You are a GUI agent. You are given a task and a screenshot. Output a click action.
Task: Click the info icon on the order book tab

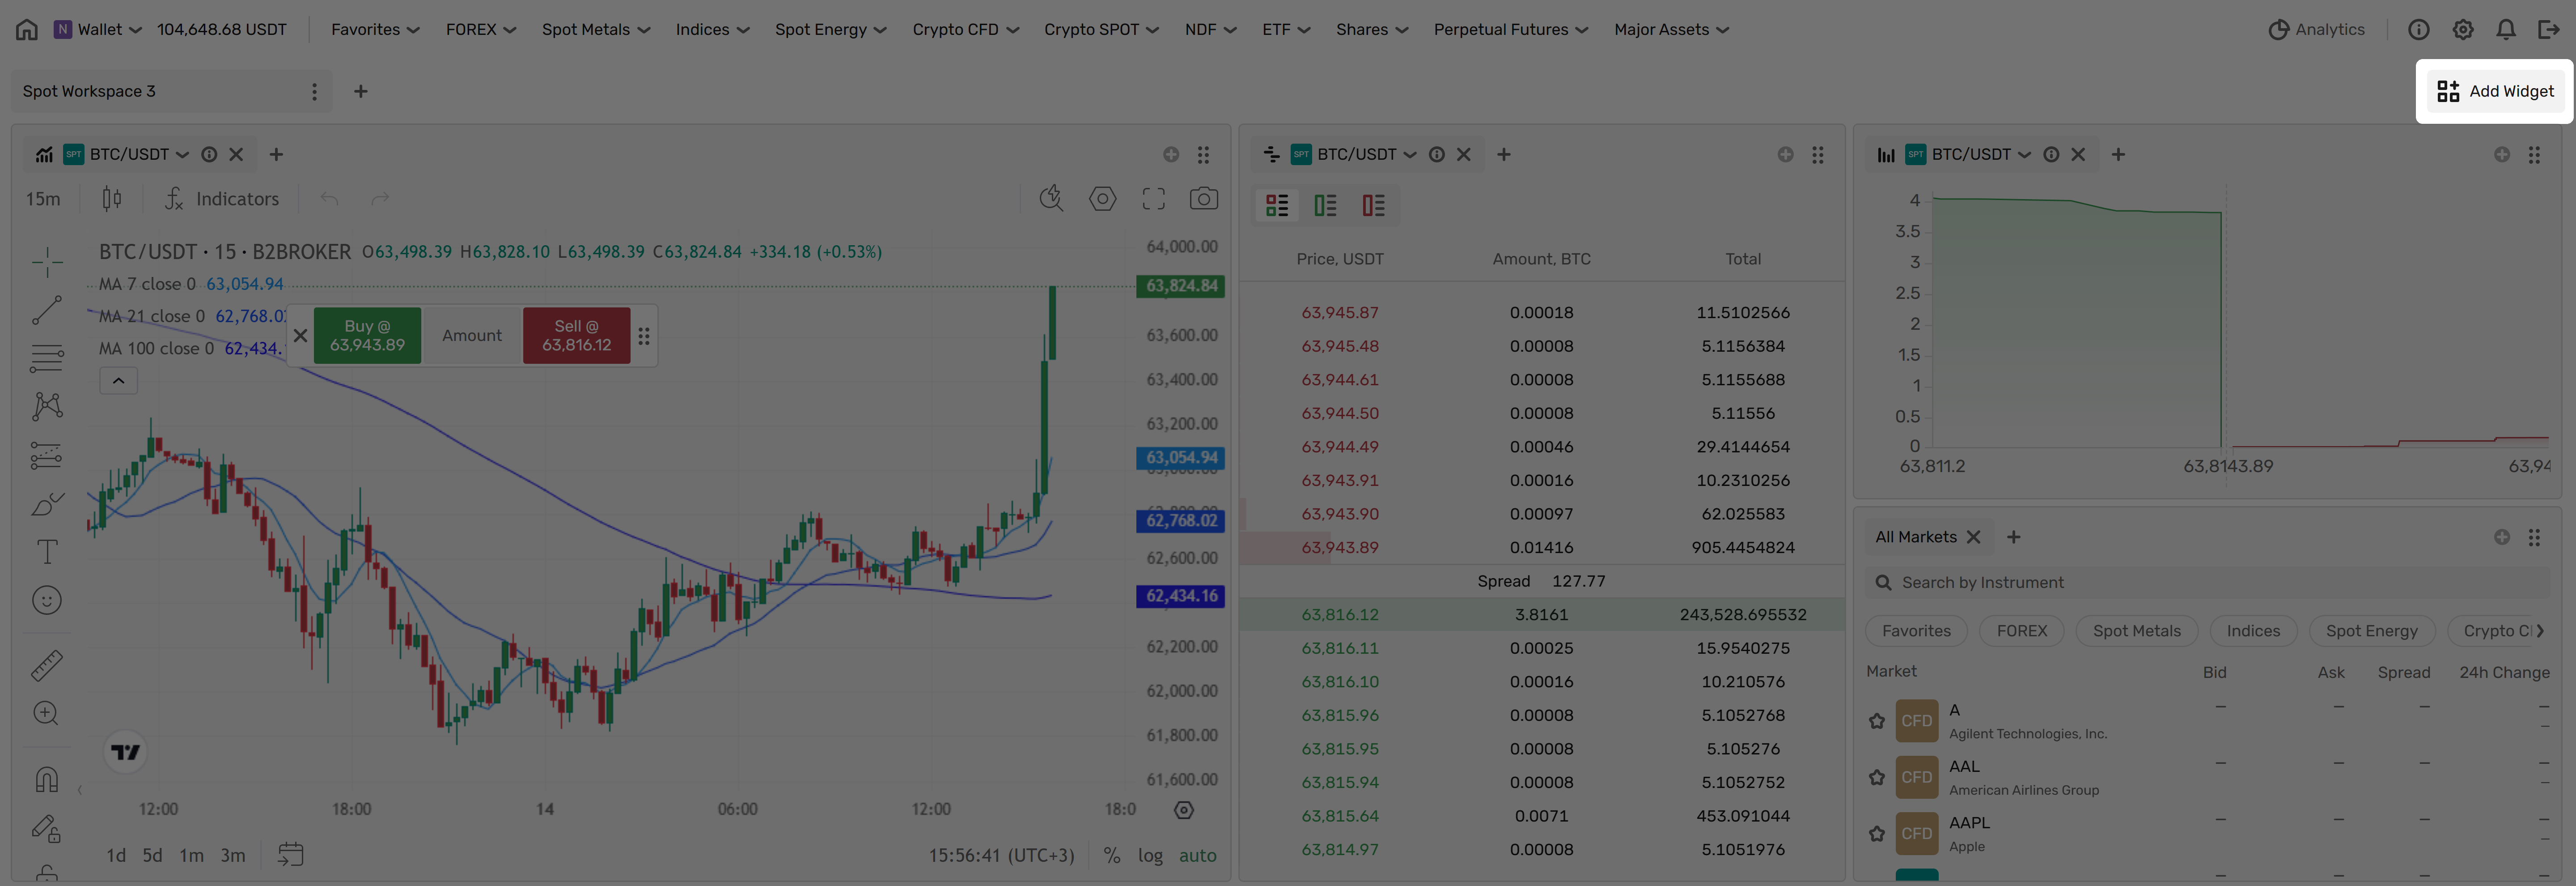coord(1437,155)
